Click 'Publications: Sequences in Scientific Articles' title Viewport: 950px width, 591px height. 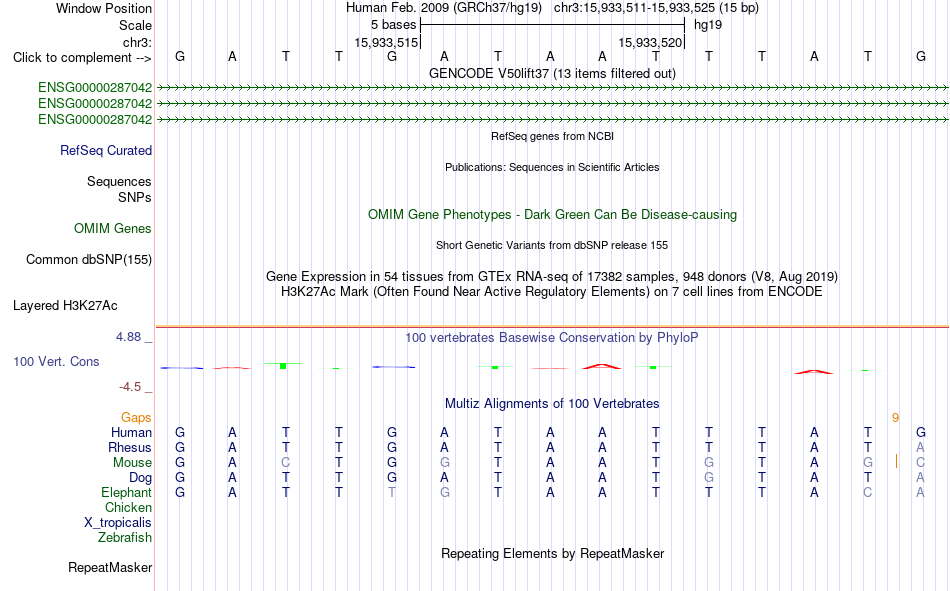[x=552, y=167]
